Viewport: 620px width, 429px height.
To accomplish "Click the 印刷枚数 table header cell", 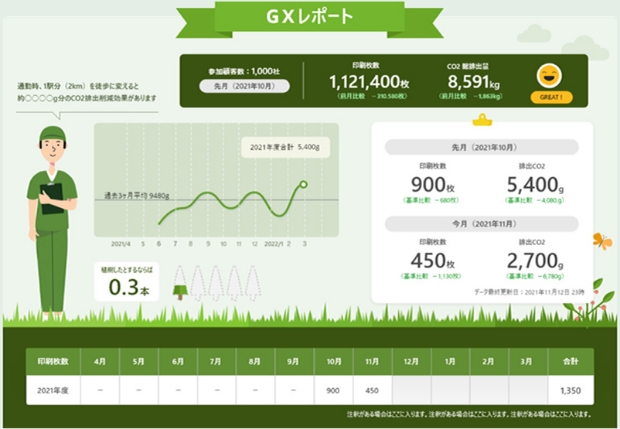I will coord(53,361).
